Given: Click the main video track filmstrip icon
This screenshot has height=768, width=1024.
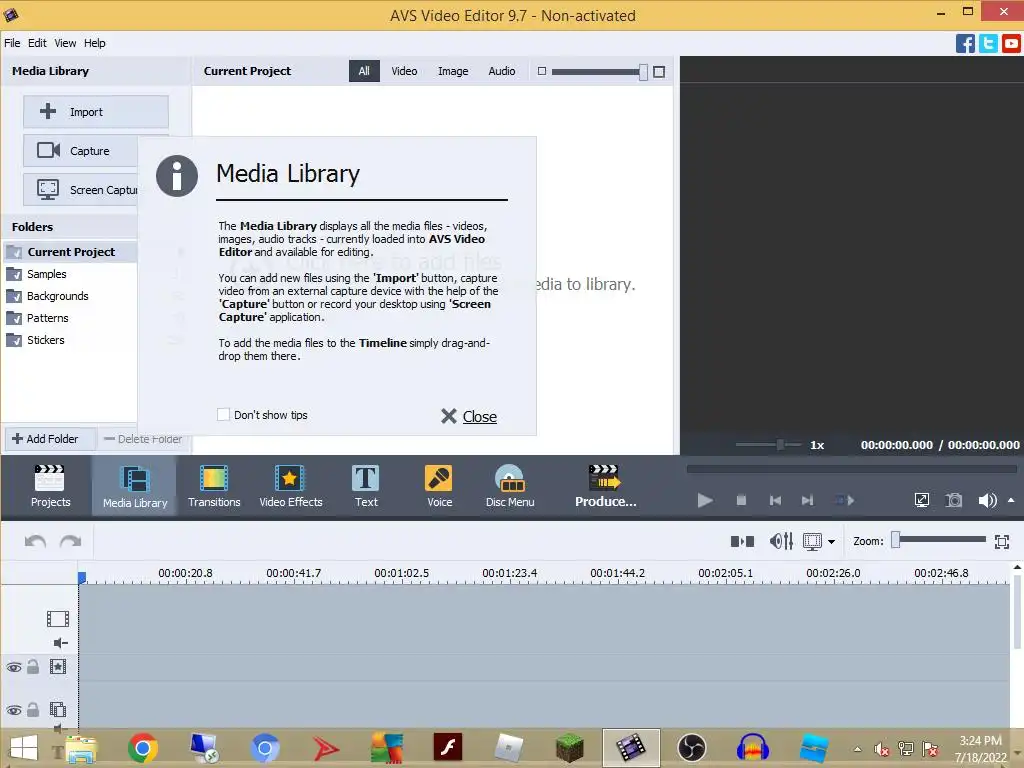Looking at the screenshot, I should coord(57,618).
